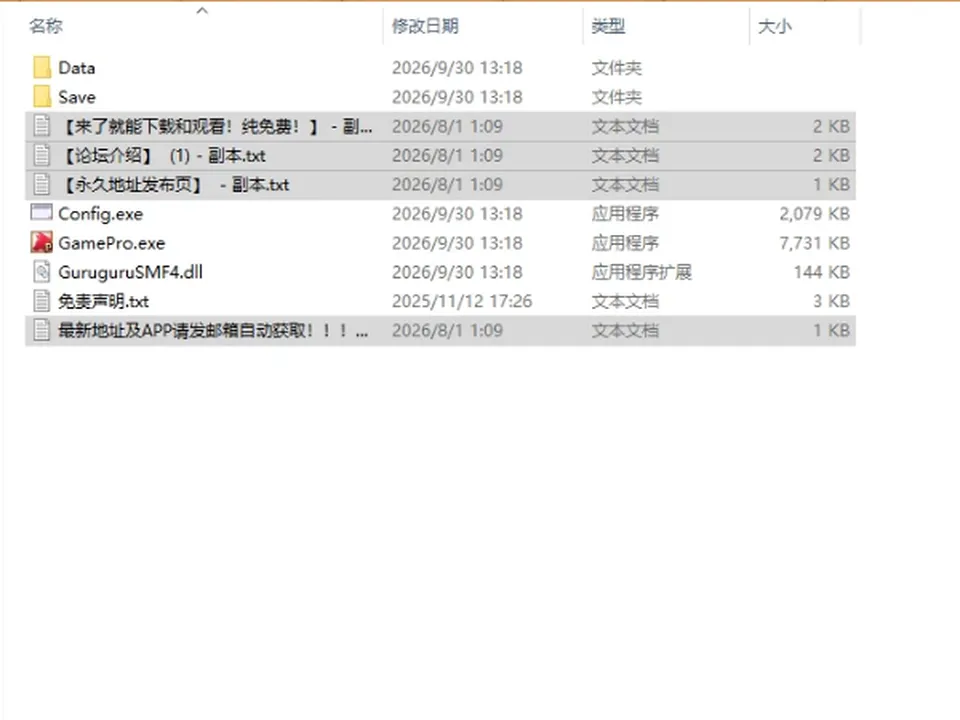960x720 pixels.
Task: Click the GuruguruSMF4.dll file icon
Action: (42, 272)
